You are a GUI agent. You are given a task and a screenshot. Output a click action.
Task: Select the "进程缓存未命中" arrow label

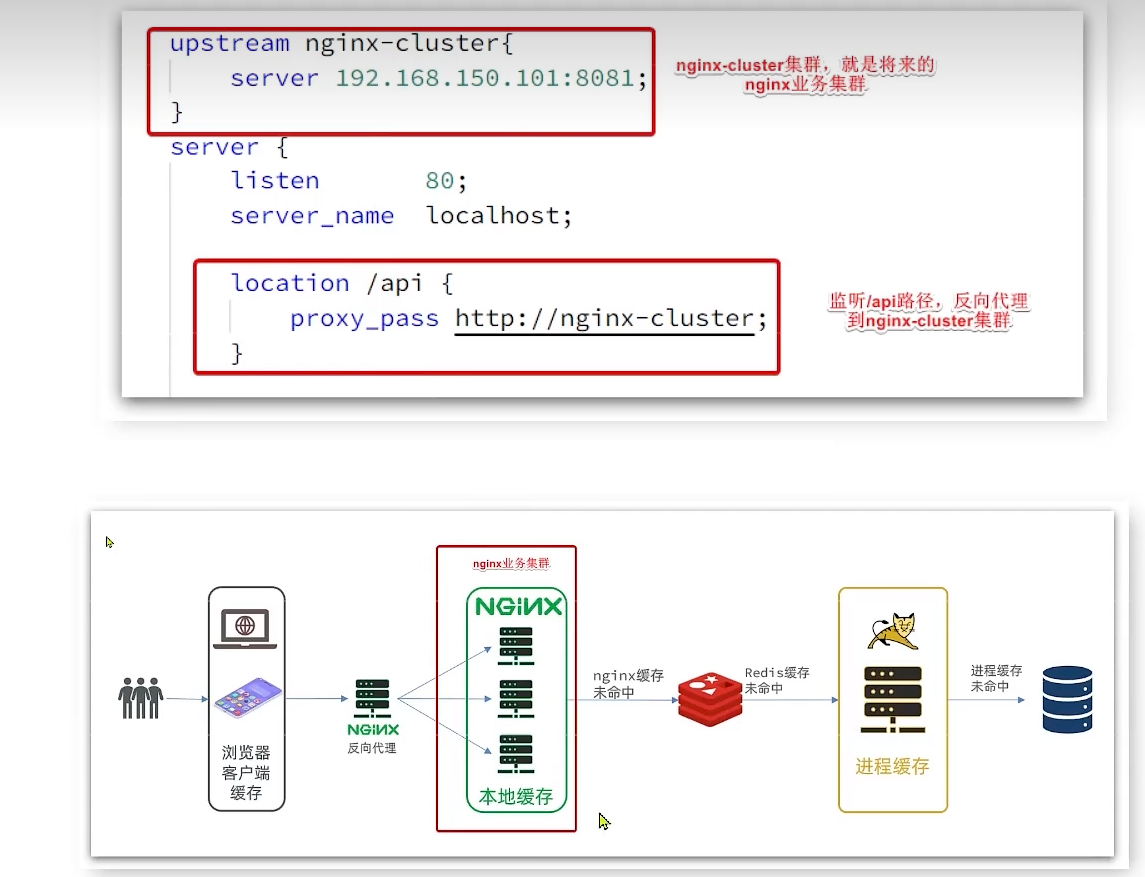click(996, 678)
